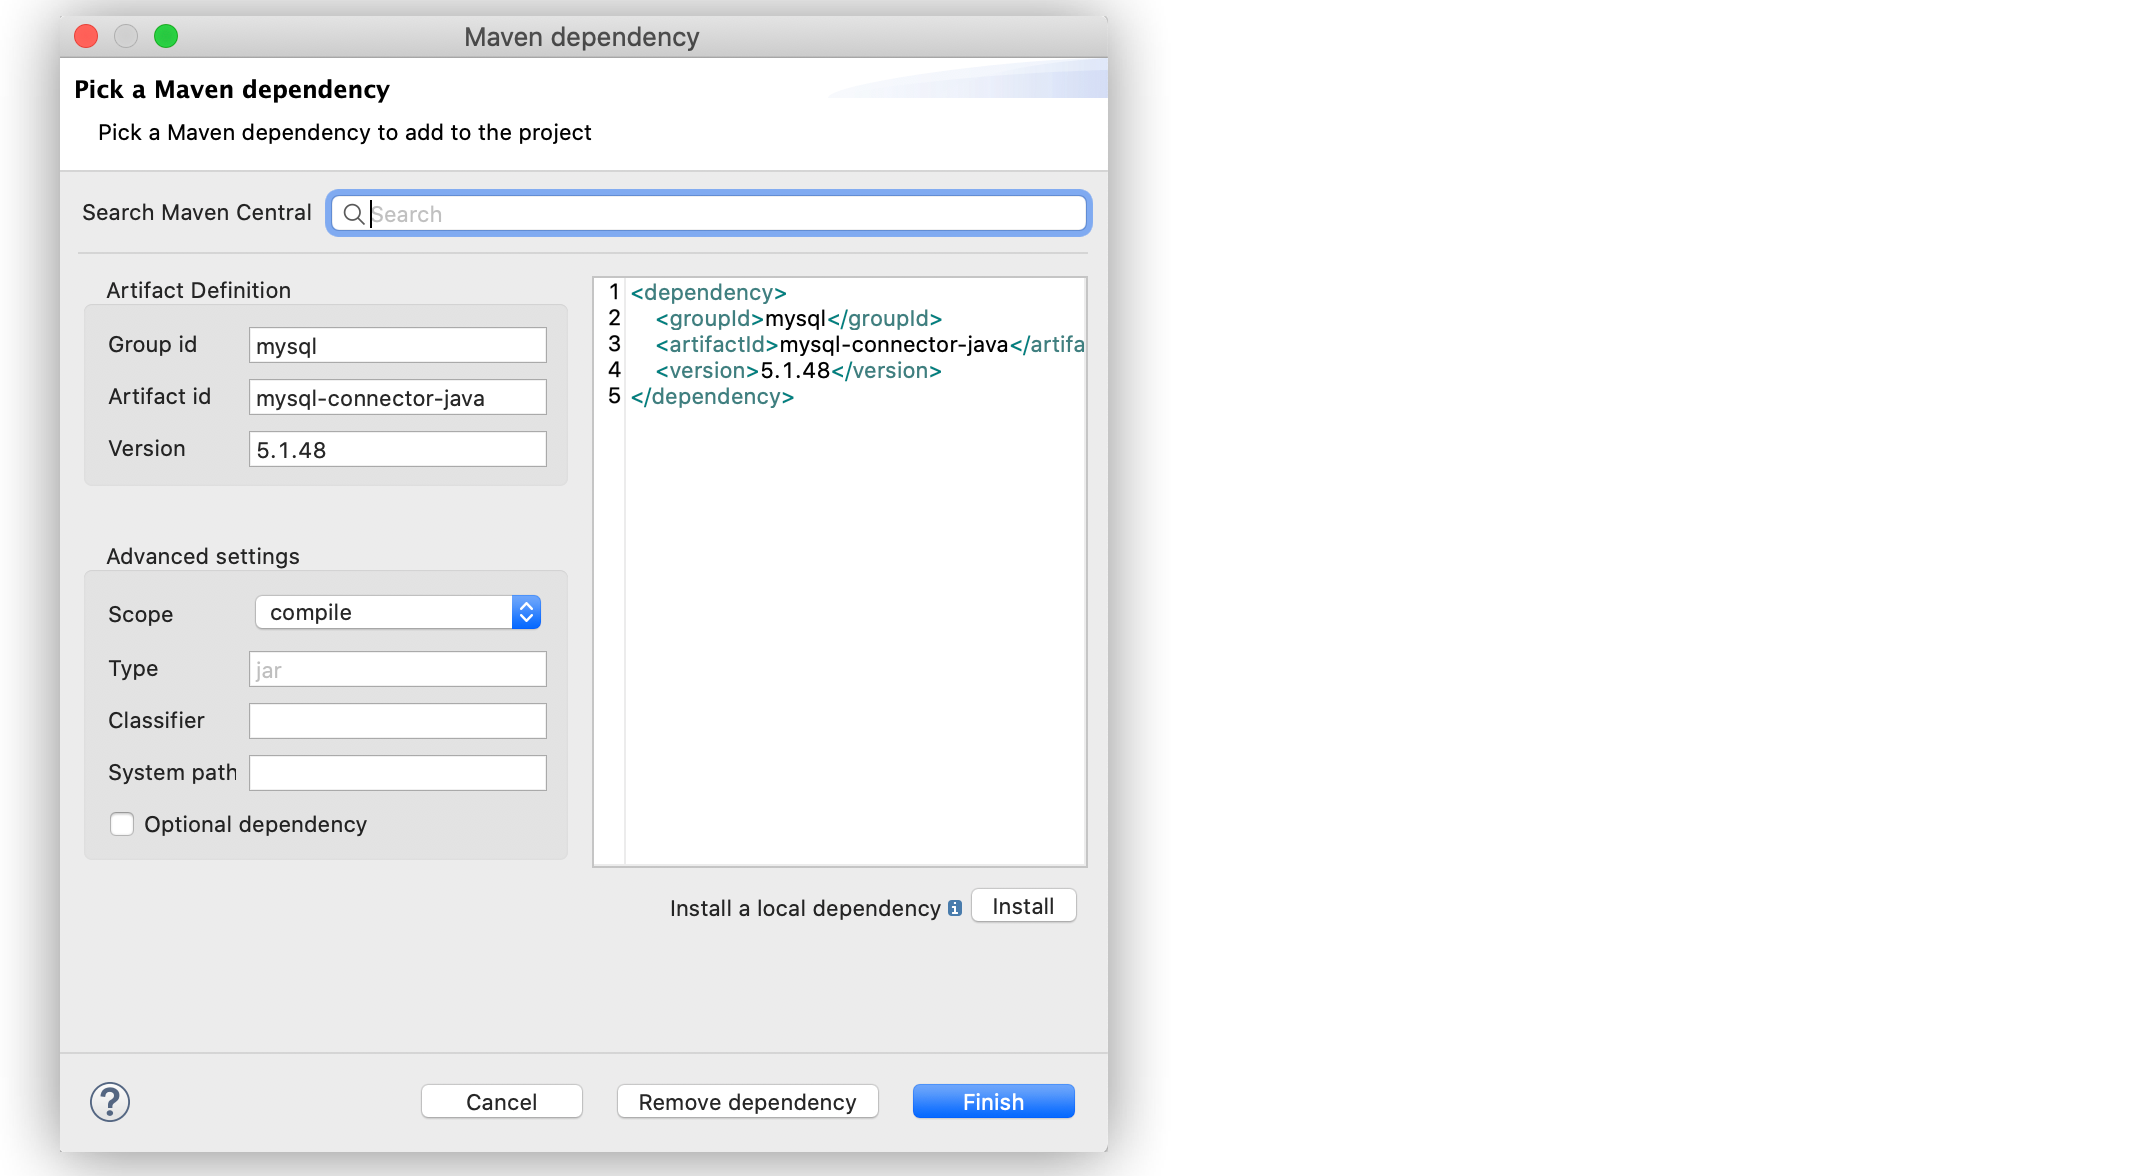
Task: Open the Scope stepper arrows
Action: 526,612
